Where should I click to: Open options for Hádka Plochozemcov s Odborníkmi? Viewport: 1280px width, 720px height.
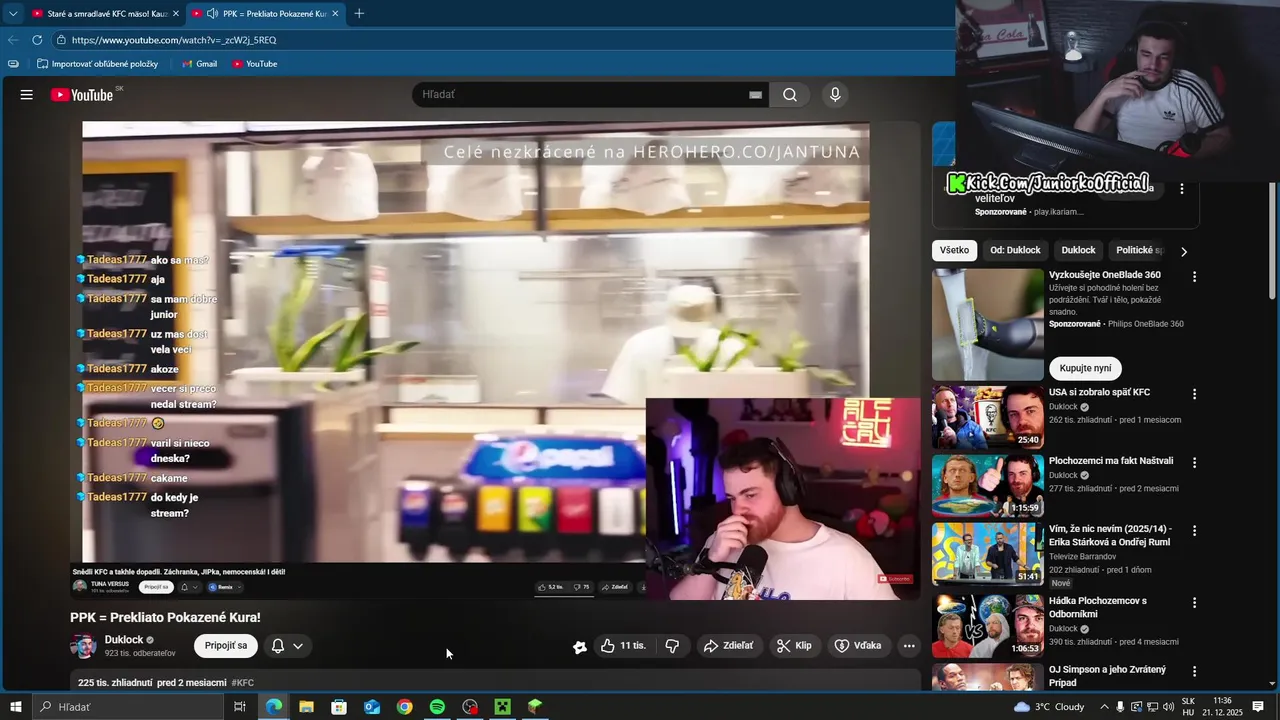click(1193, 603)
